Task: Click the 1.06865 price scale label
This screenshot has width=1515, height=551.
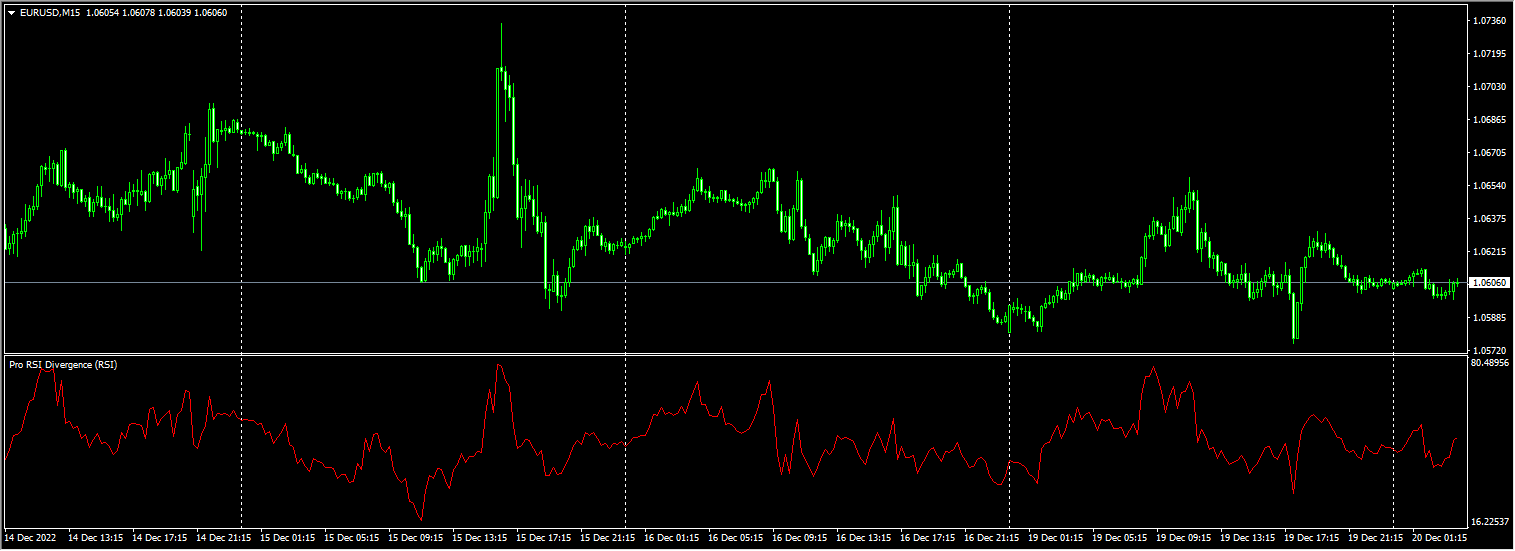Action: (x=1490, y=120)
